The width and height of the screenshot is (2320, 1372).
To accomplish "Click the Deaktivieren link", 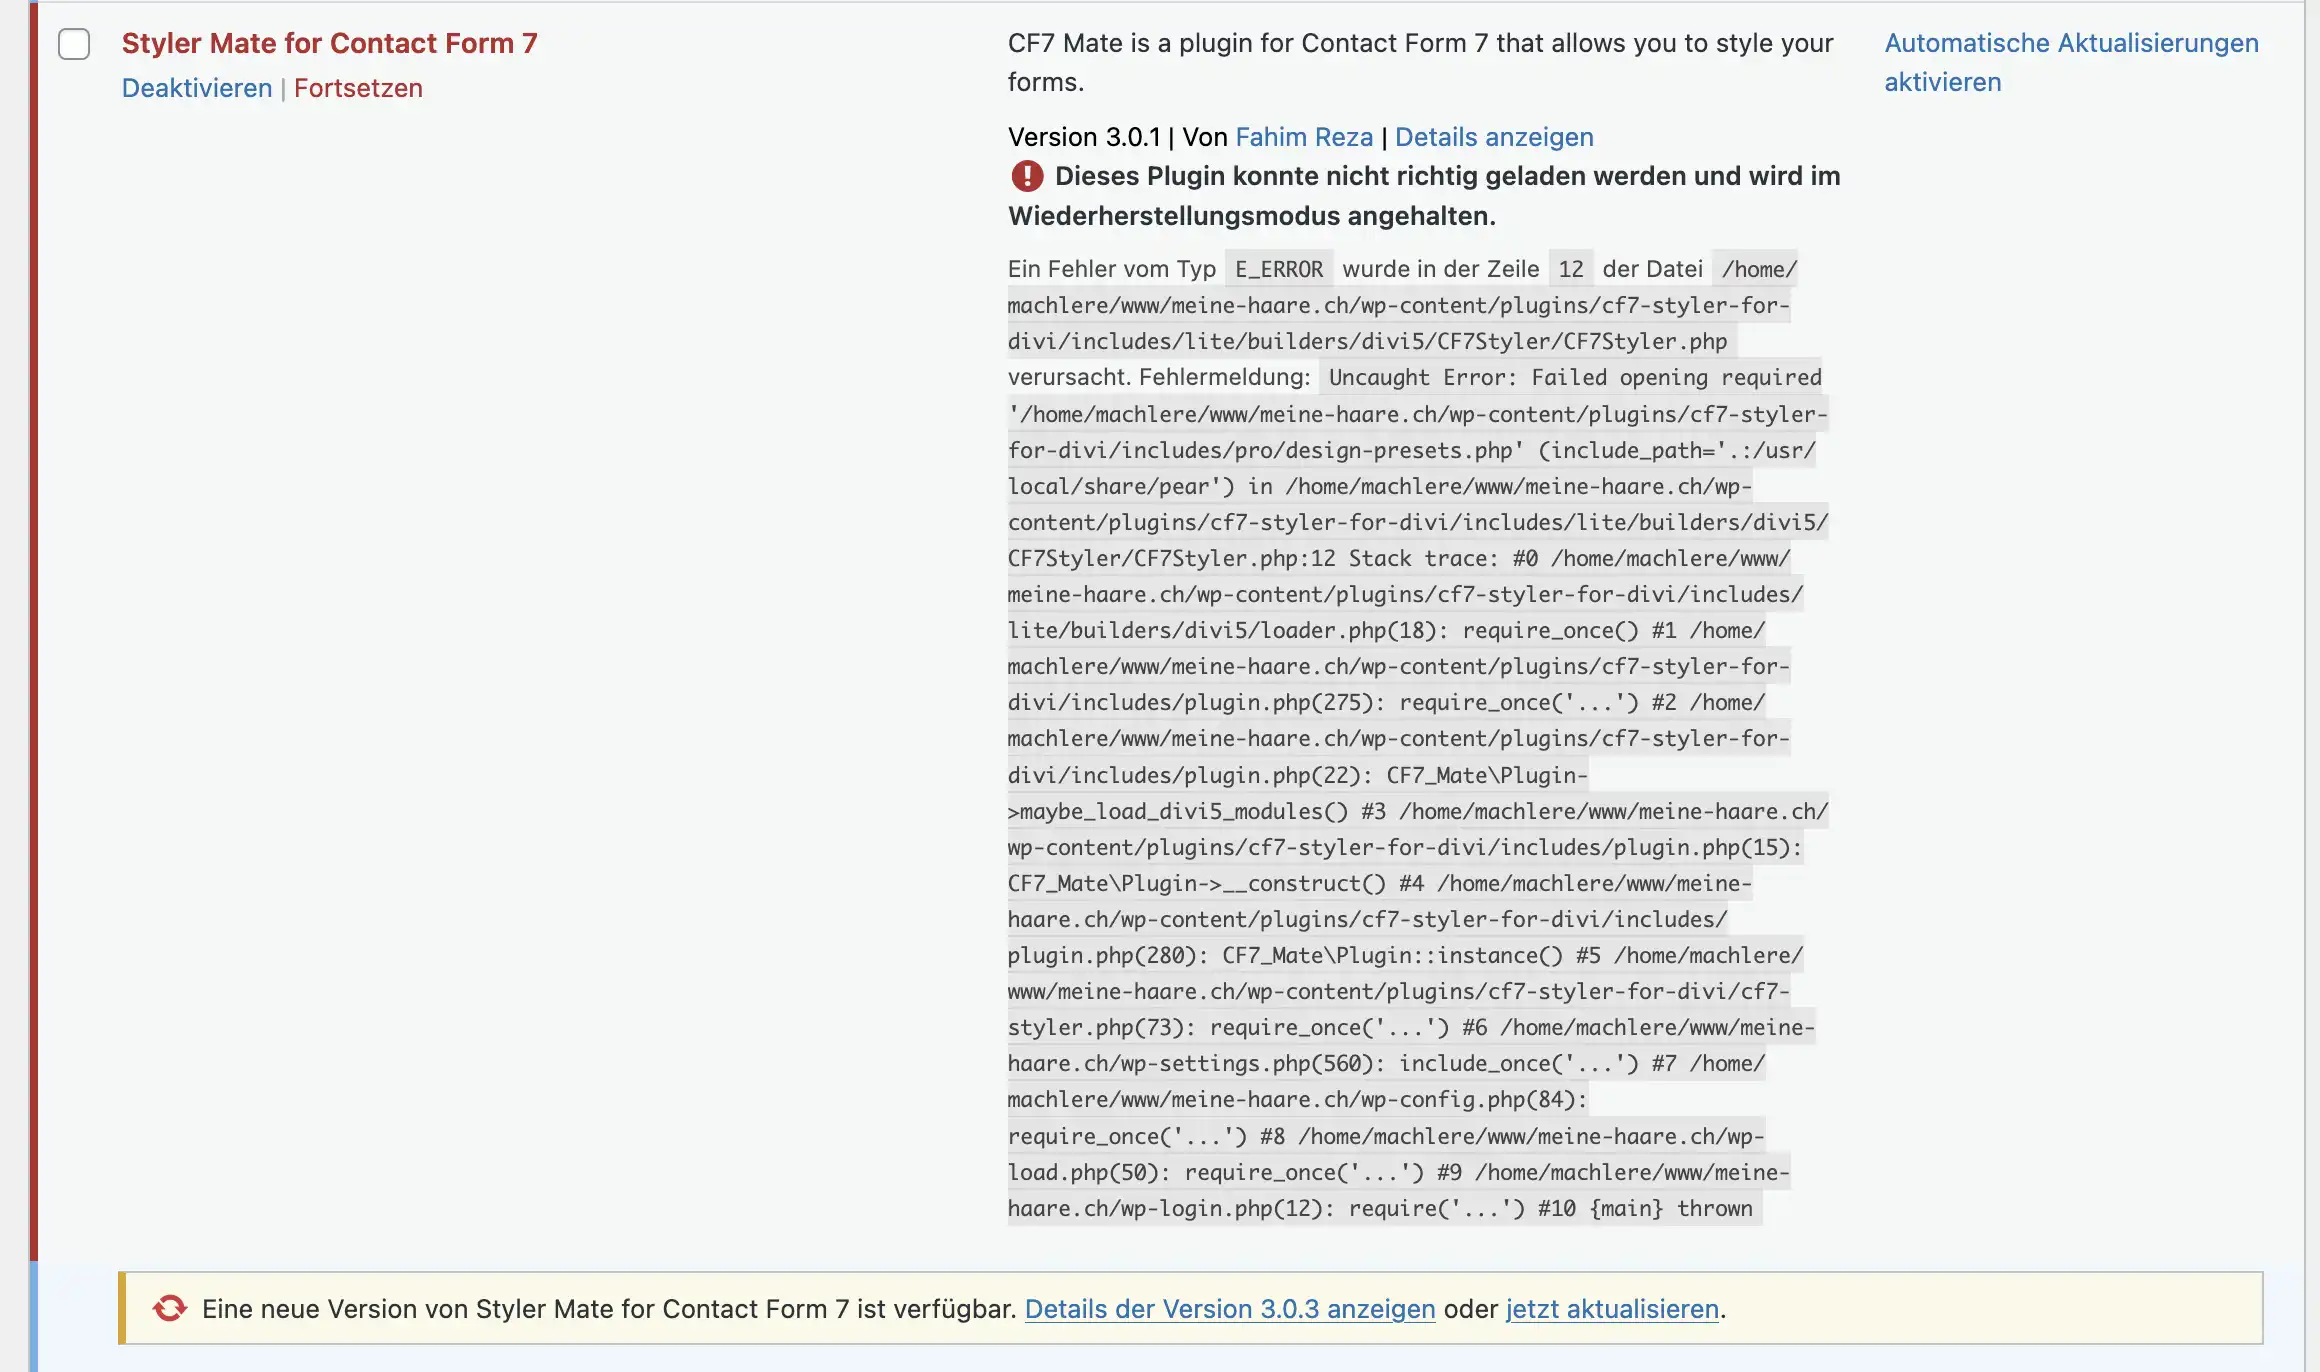I will pyautogui.click(x=197, y=88).
